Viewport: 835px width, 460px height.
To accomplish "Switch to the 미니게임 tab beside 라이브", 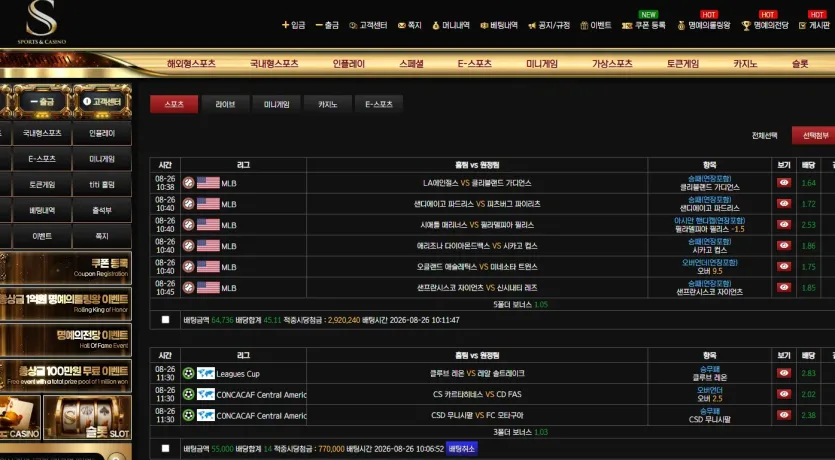I will coord(277,104).
